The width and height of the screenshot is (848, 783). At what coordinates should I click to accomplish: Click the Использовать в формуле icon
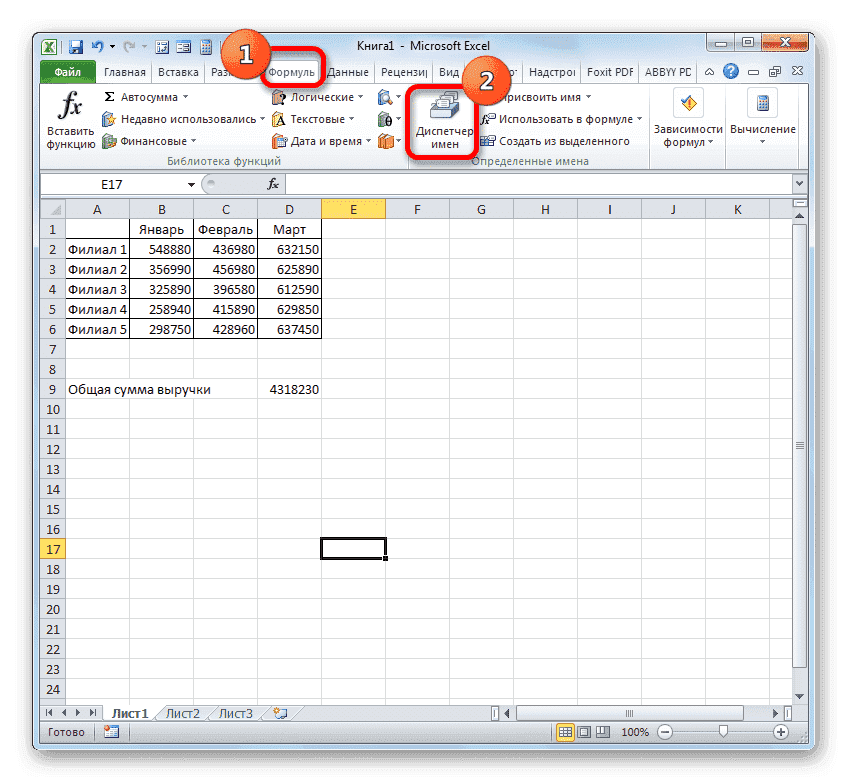pyautogui.click(x=553, y=119)
